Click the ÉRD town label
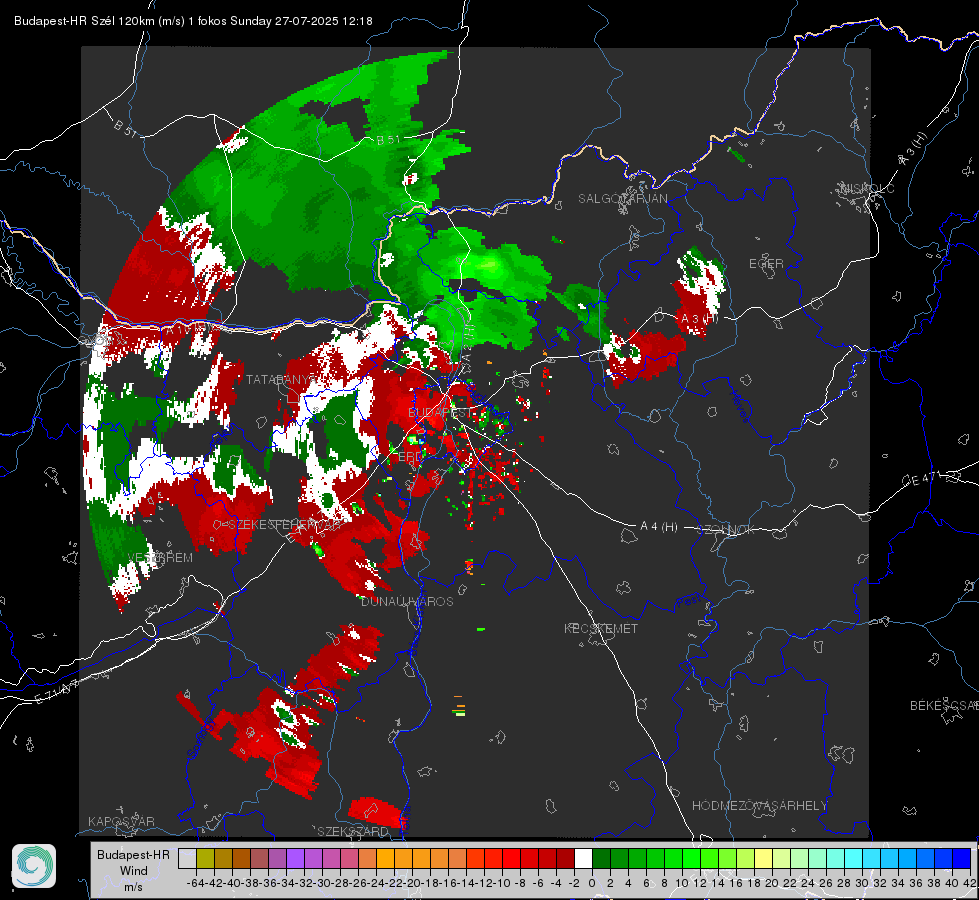Image resolution: width=979 pixels, height=900 pixels. pyautogui.click(x=410, y=457)
